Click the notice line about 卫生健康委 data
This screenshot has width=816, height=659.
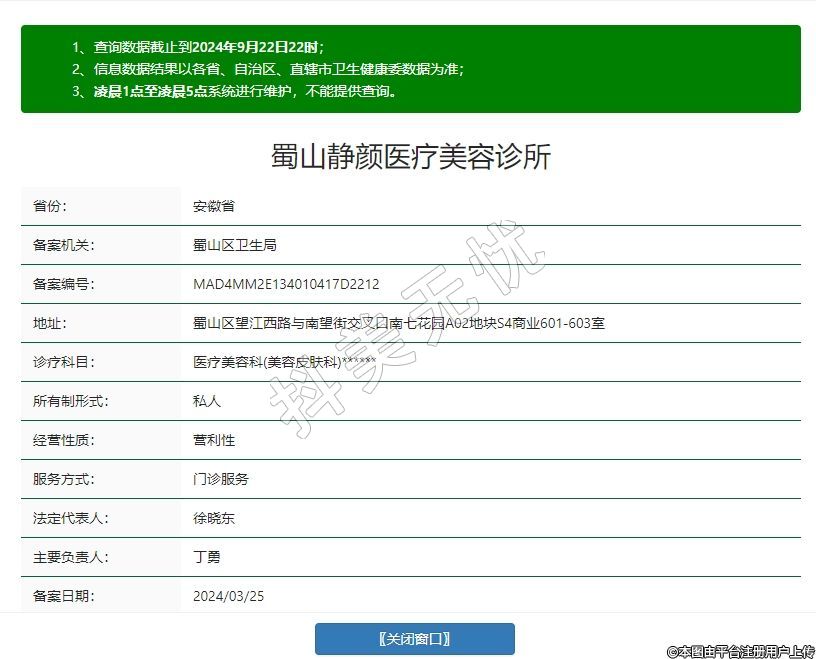[267, 69]
